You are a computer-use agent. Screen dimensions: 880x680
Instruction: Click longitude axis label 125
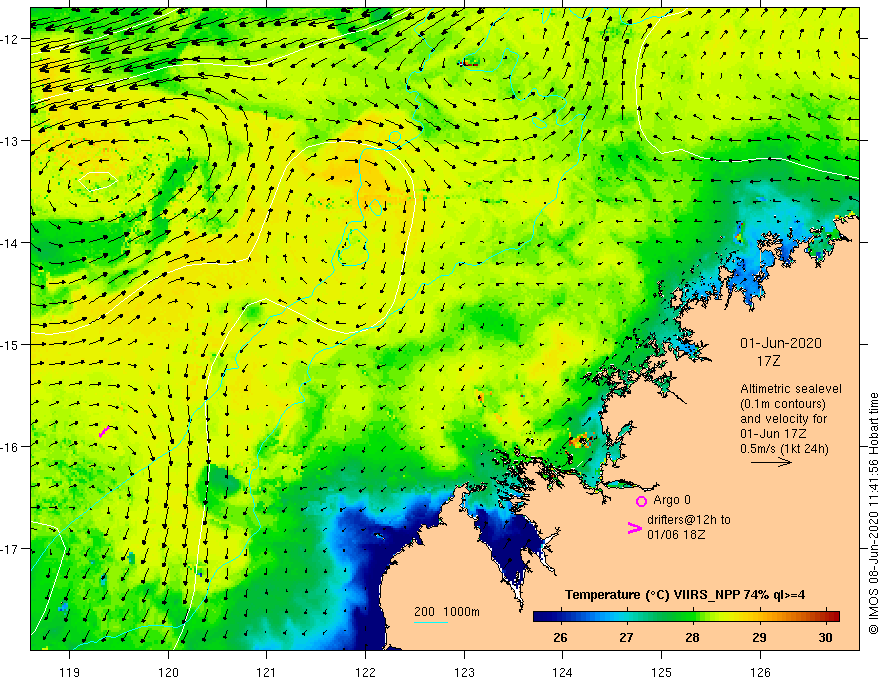662,672
